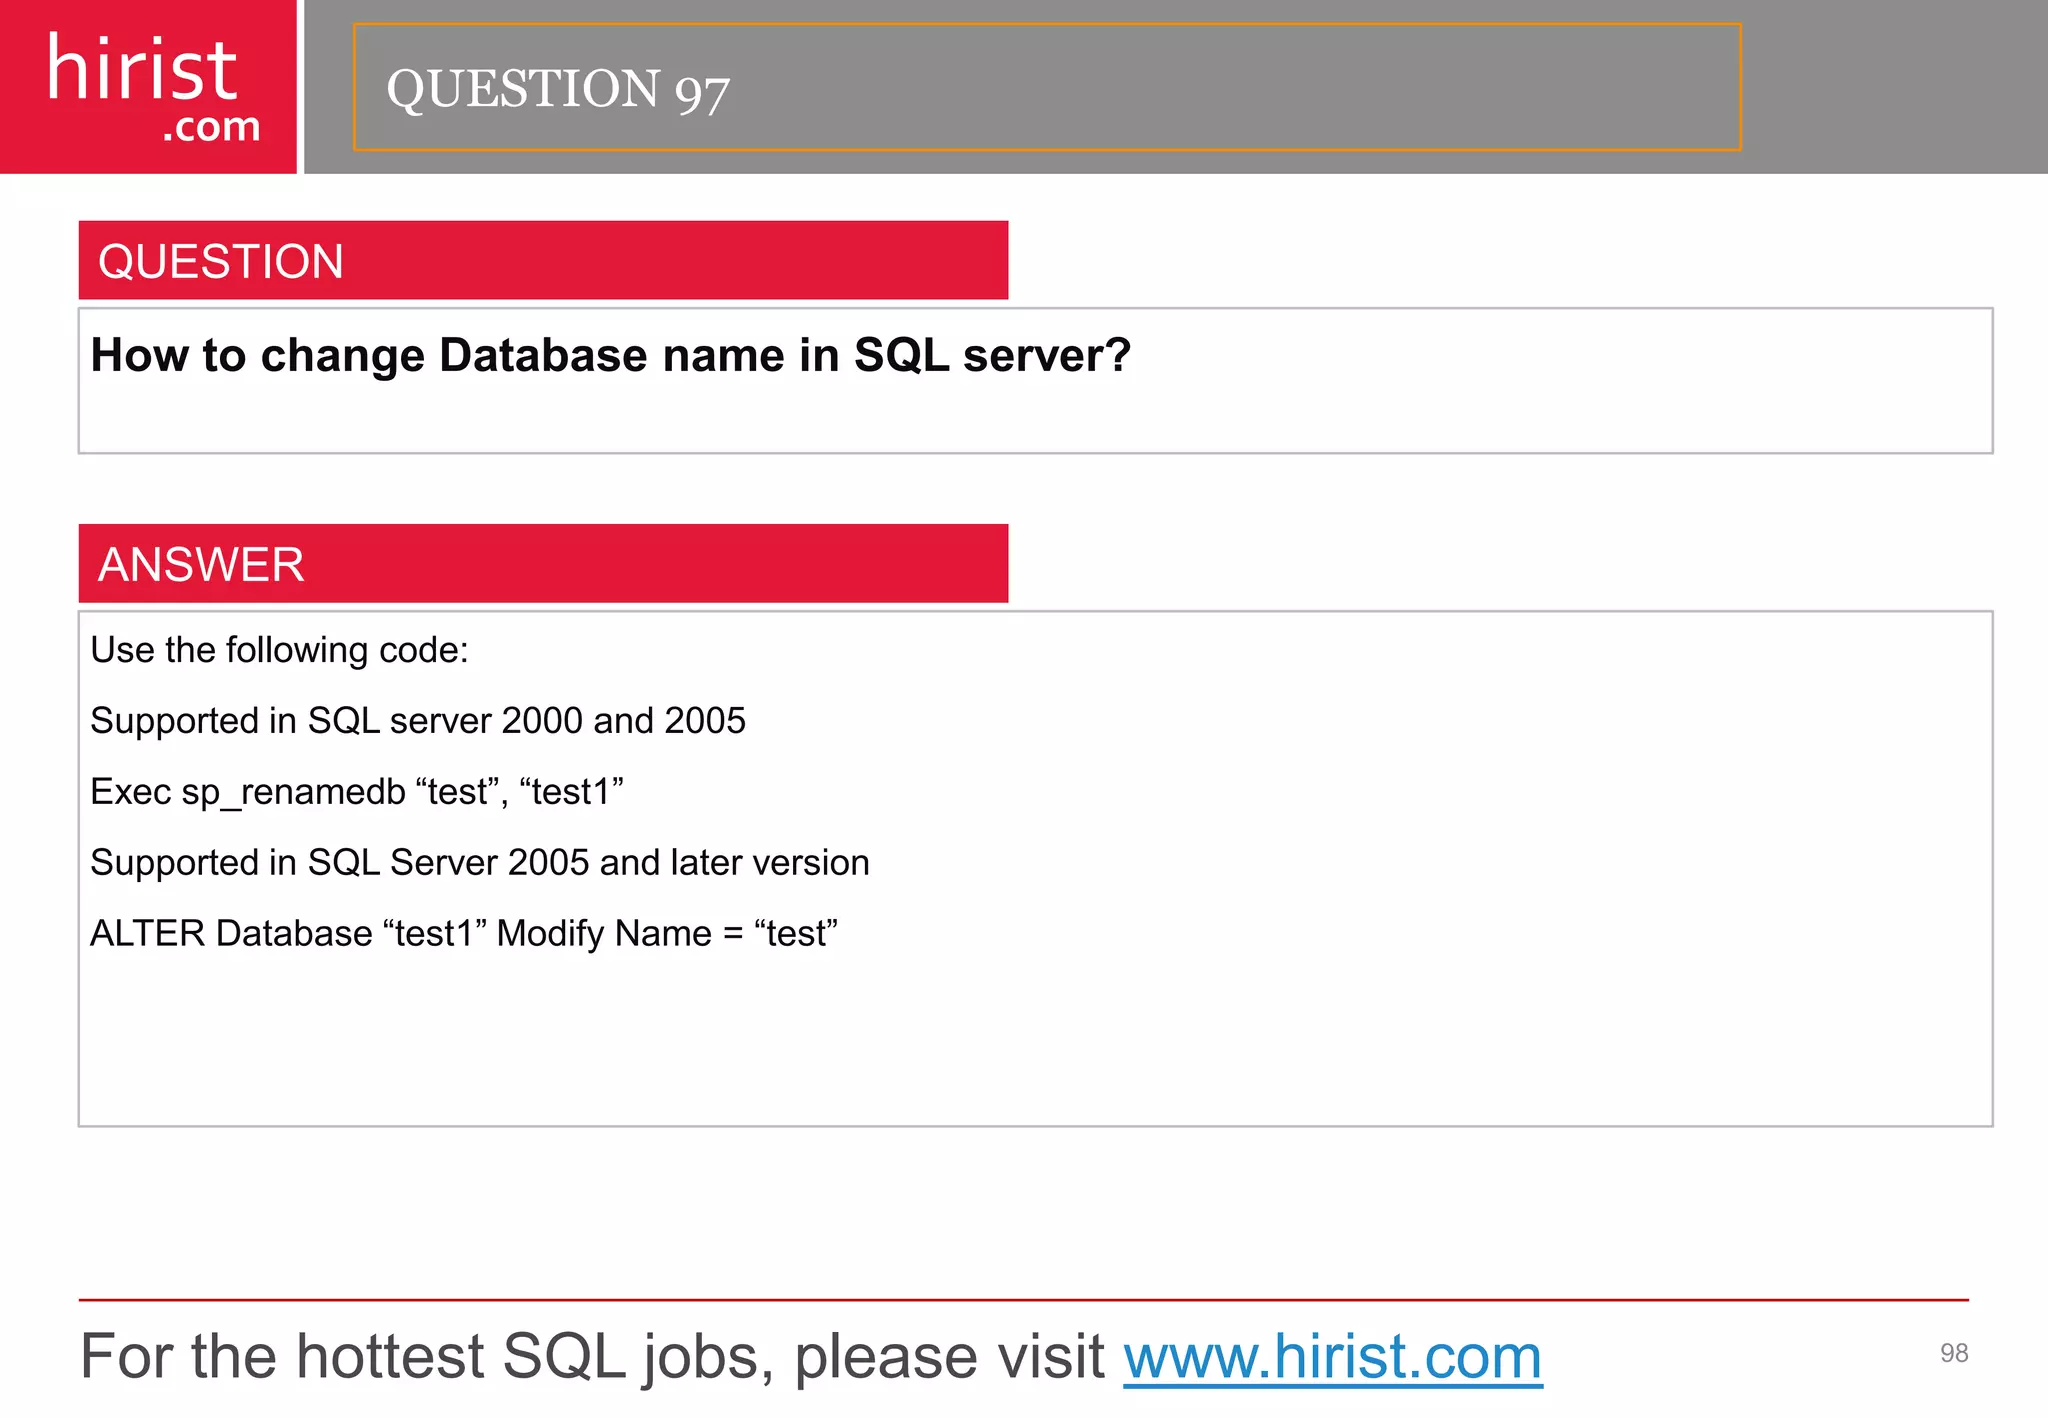Click the 'Use the following code:' line
Image resolution: width=2048 pixels, height=1418 pixels.
tap(279, 650)
